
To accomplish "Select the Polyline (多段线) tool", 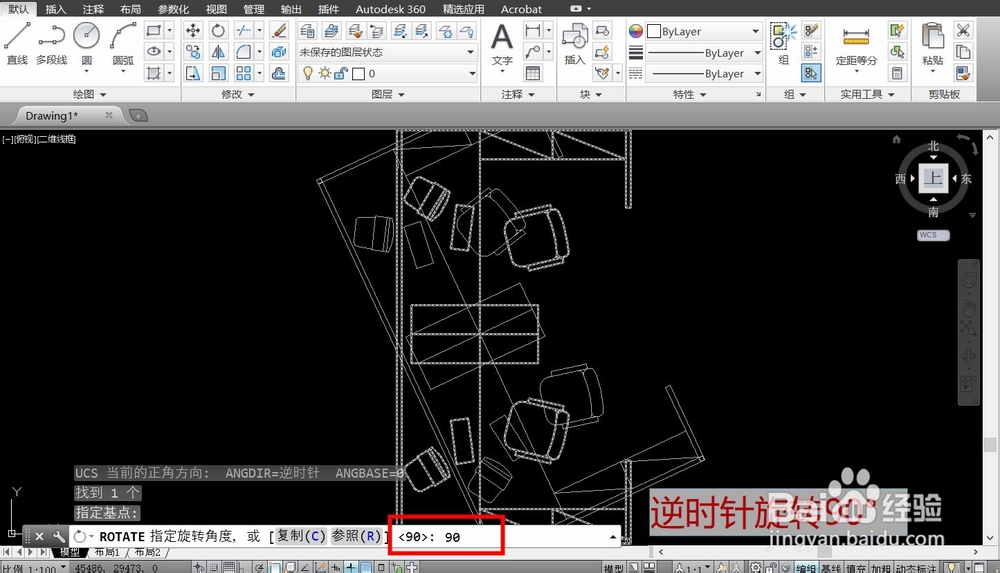I will (x=52, y=43).
